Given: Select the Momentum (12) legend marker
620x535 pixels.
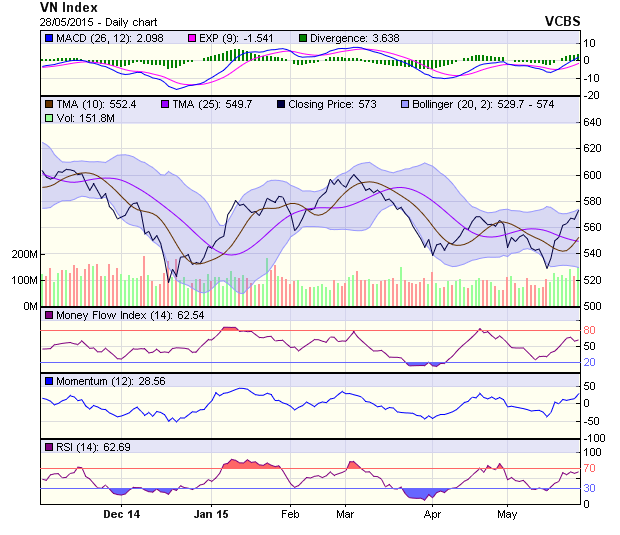Looking at the screenshot, I should point(48,381).
